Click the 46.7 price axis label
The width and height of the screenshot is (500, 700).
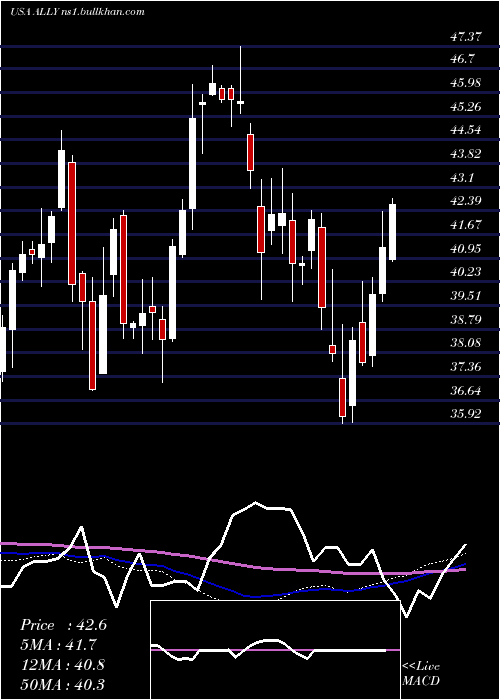click(x=462, y=59)
